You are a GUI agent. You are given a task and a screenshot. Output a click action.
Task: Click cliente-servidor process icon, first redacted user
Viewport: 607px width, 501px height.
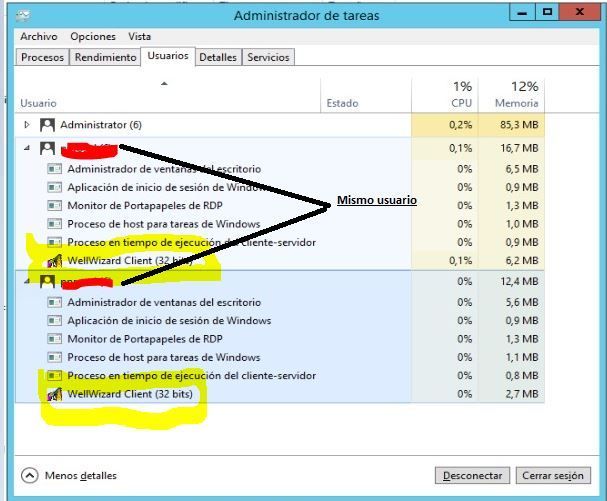(54, 242)
